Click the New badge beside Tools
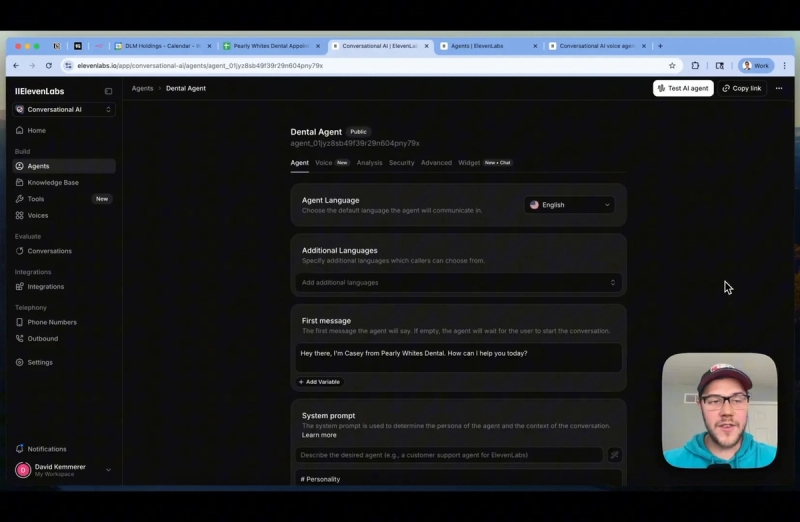The image size is (800, 522). [102, 199]
